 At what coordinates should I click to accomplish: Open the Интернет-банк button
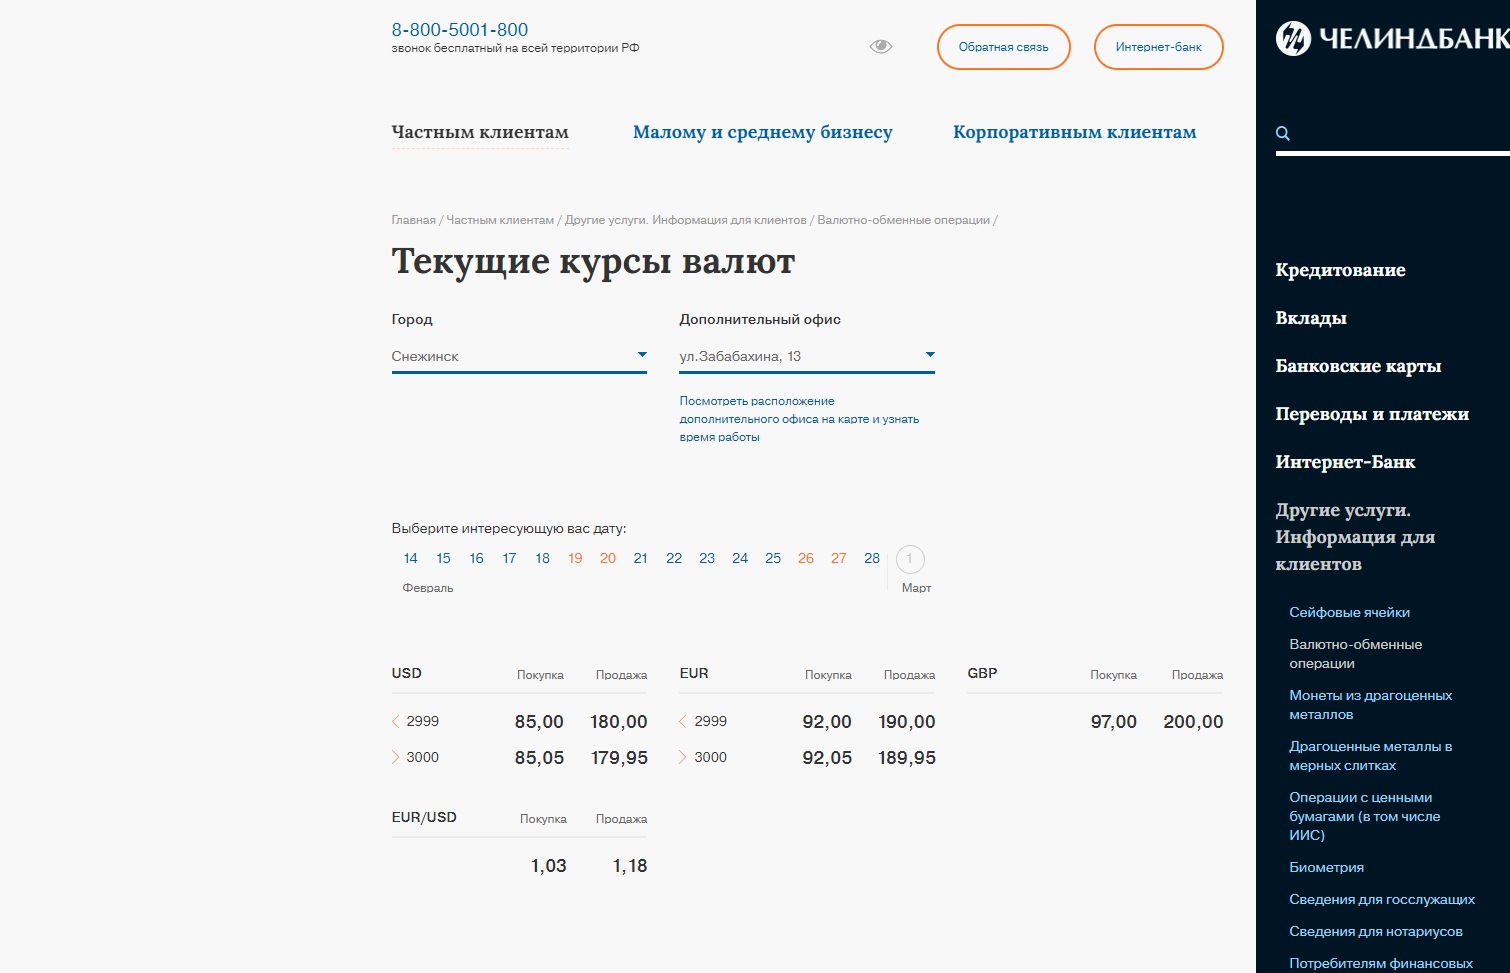[x=1158, y=47]
